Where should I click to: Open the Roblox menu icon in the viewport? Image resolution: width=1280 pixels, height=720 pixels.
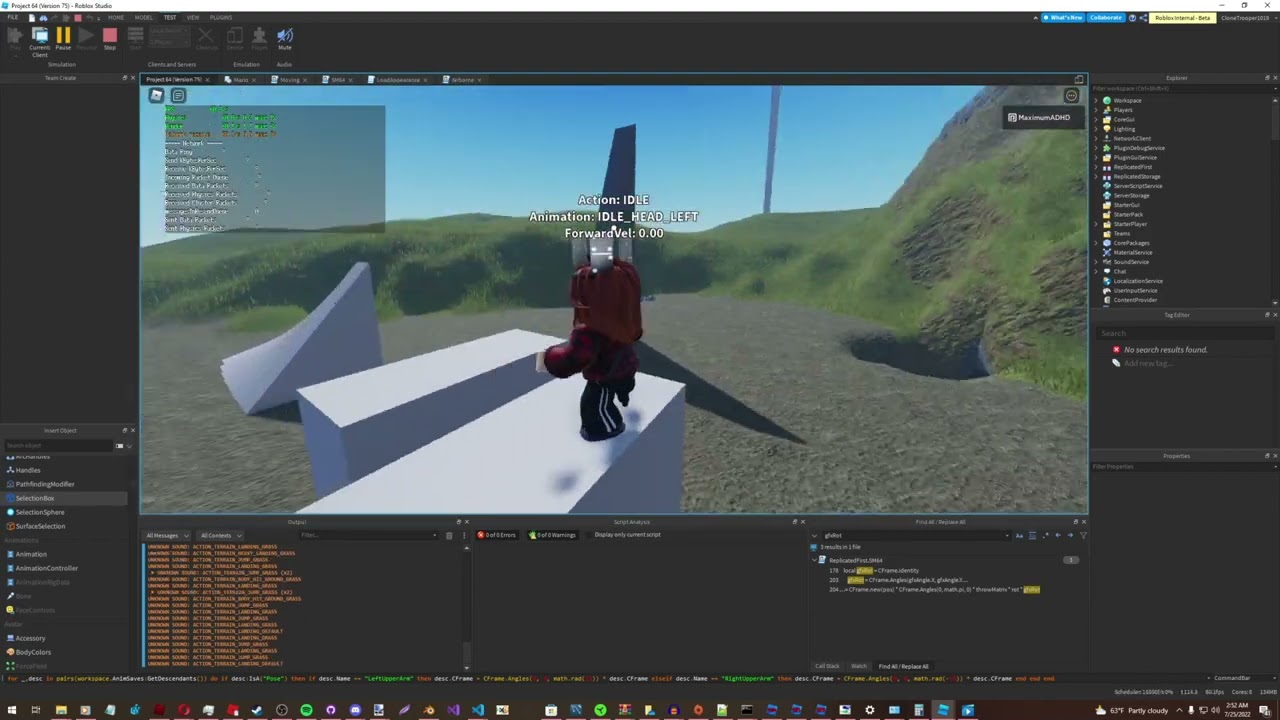pyautogui.click(x=157, y=96)
